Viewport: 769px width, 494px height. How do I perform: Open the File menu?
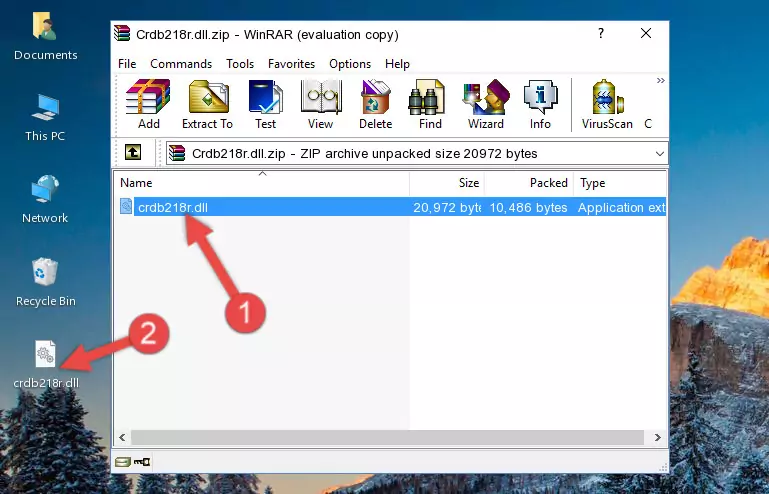click(127, 64)
